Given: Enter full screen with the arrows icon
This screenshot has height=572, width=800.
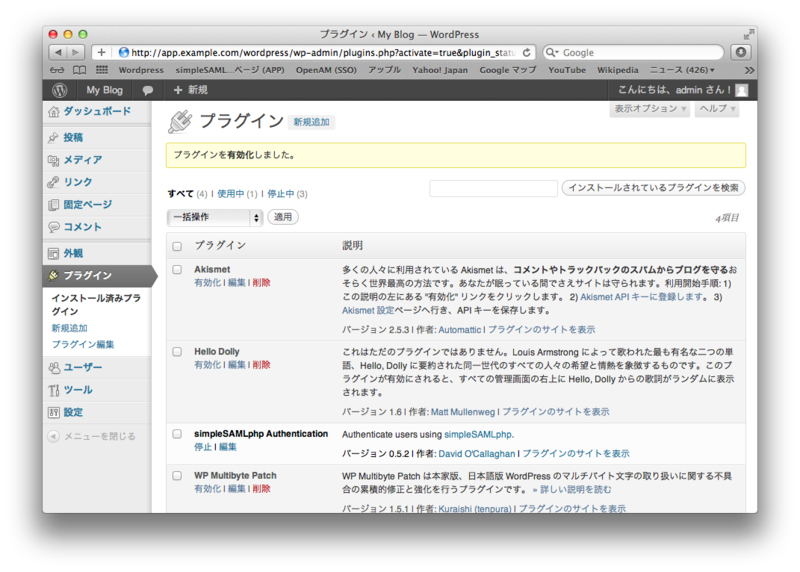Looking at the screenshot, I should coord(748,34).
